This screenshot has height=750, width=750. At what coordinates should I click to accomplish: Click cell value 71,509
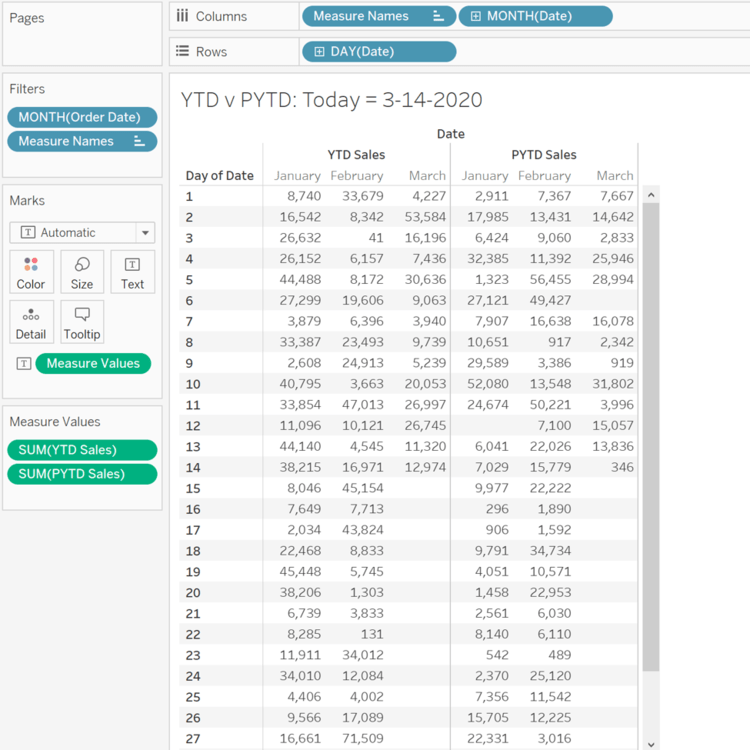point(363,739)
